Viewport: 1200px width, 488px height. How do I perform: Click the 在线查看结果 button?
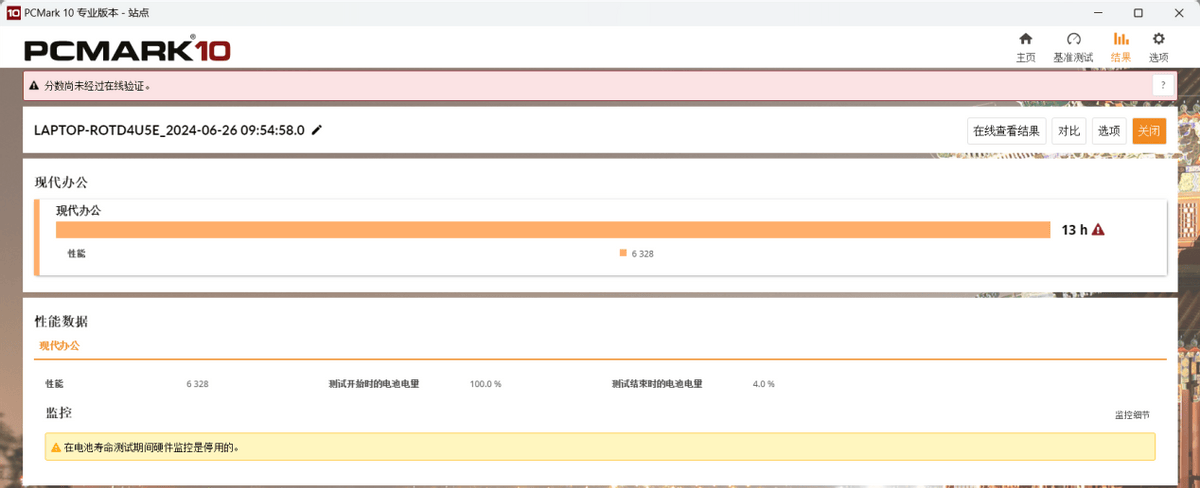point(1007,131)
